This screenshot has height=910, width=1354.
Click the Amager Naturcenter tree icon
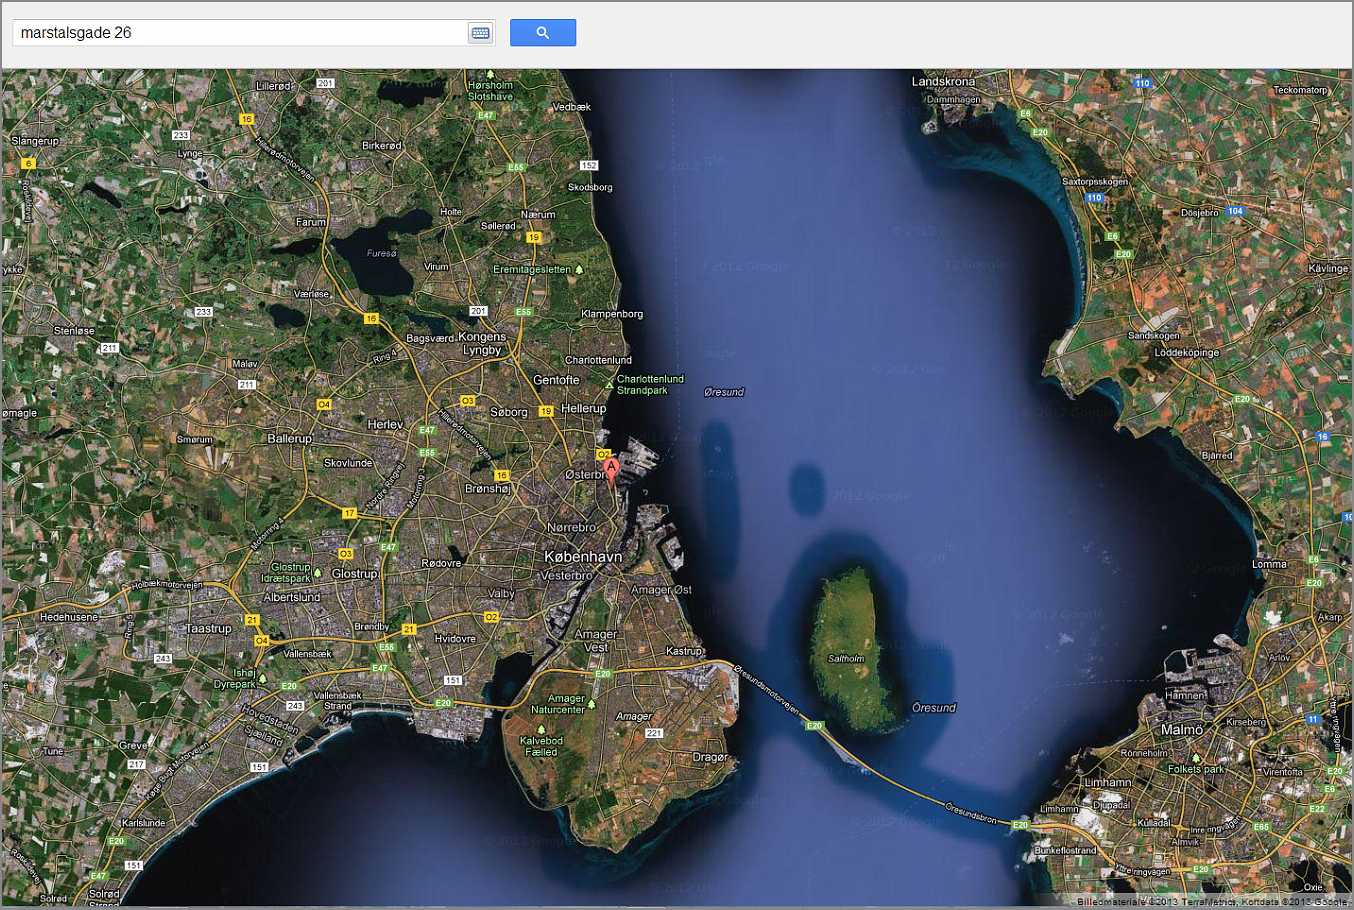tap(591, 704)
